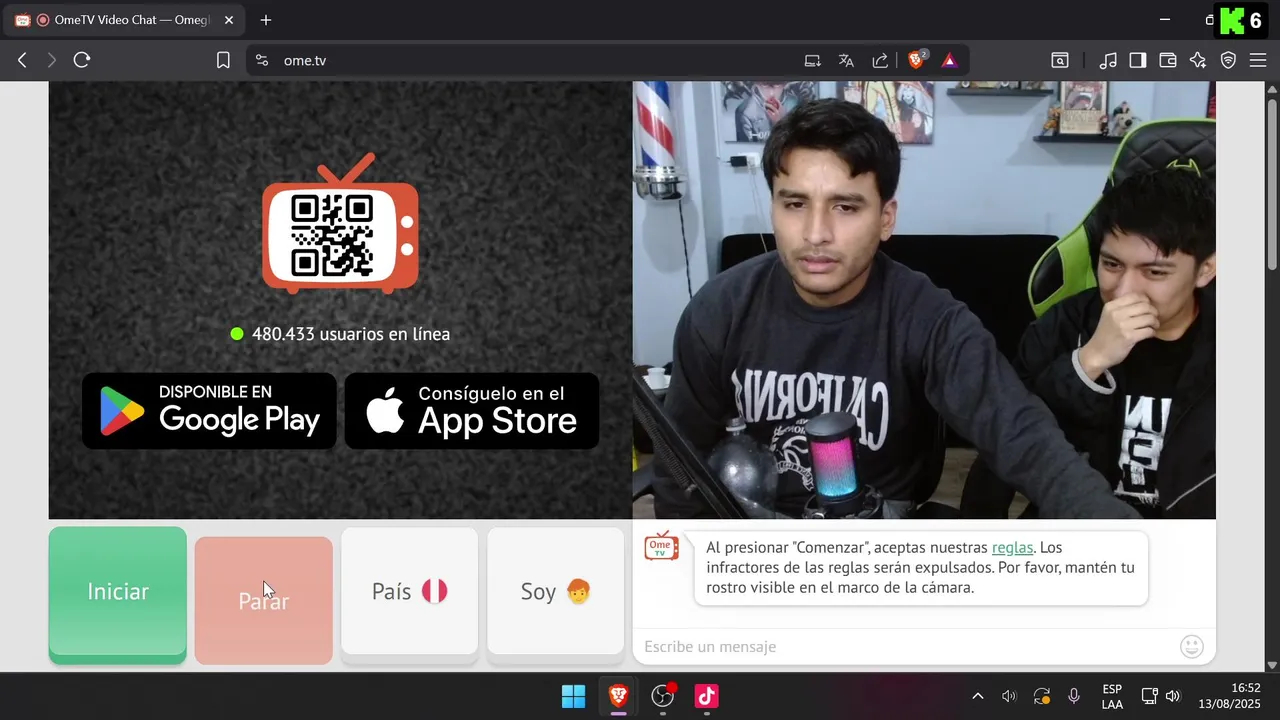Open the País country selector
The width and height of the screenshot is (1280, 720).
[410, 594]
